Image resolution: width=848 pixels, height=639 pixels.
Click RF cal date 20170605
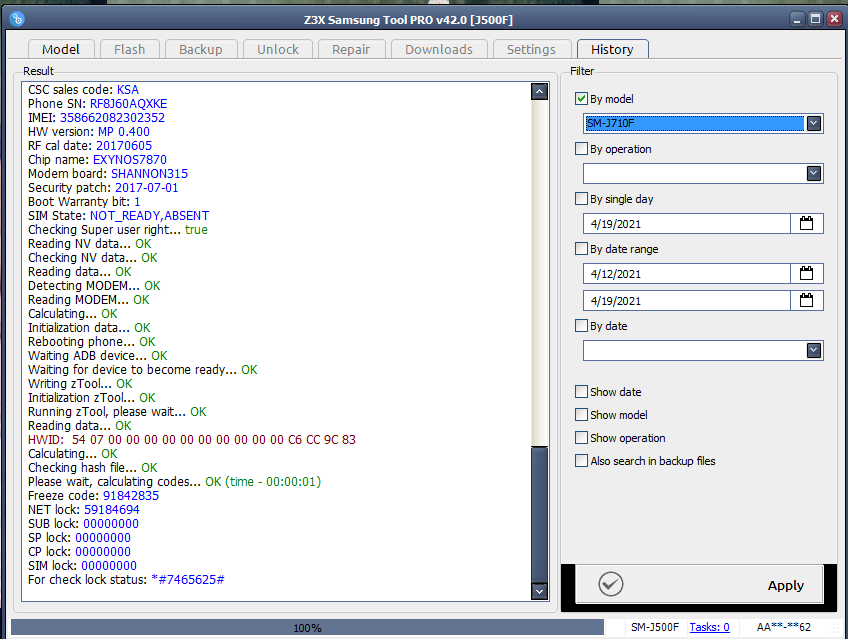pyautogui.click(x=124, y=145)
